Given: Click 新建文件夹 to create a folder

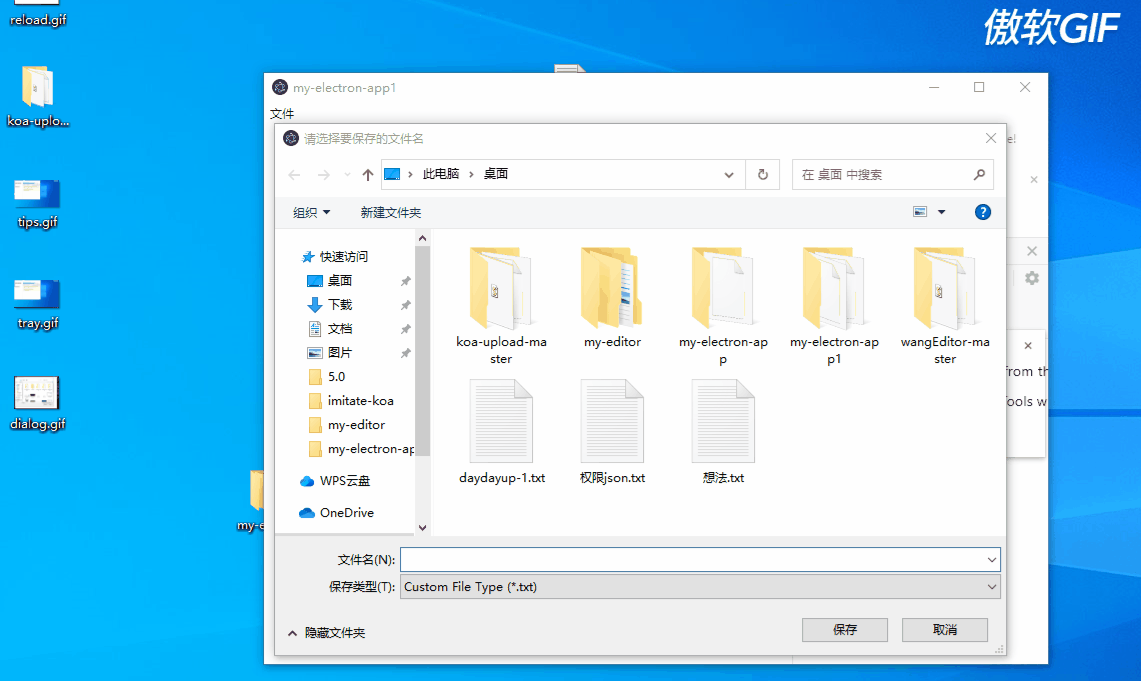Looking at the screenshot, I should pyautogui.click(x=389, y=212).
